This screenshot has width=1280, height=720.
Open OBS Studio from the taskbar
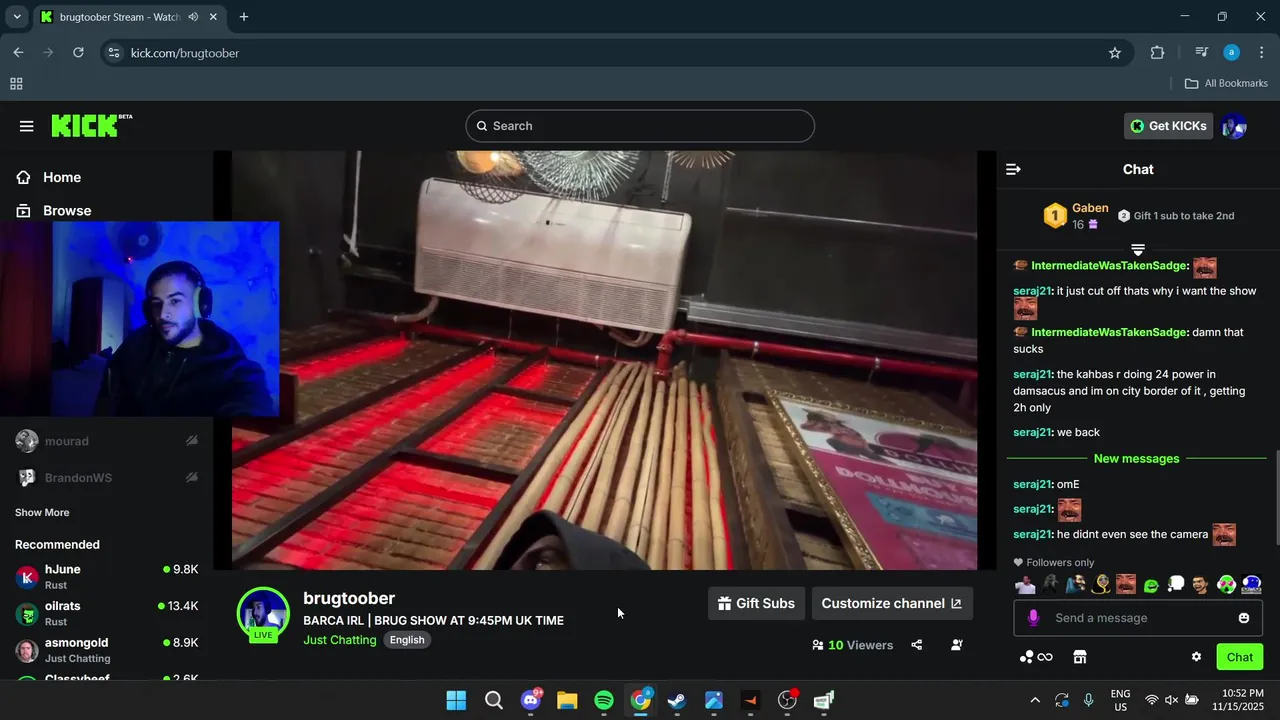point(787,700)
